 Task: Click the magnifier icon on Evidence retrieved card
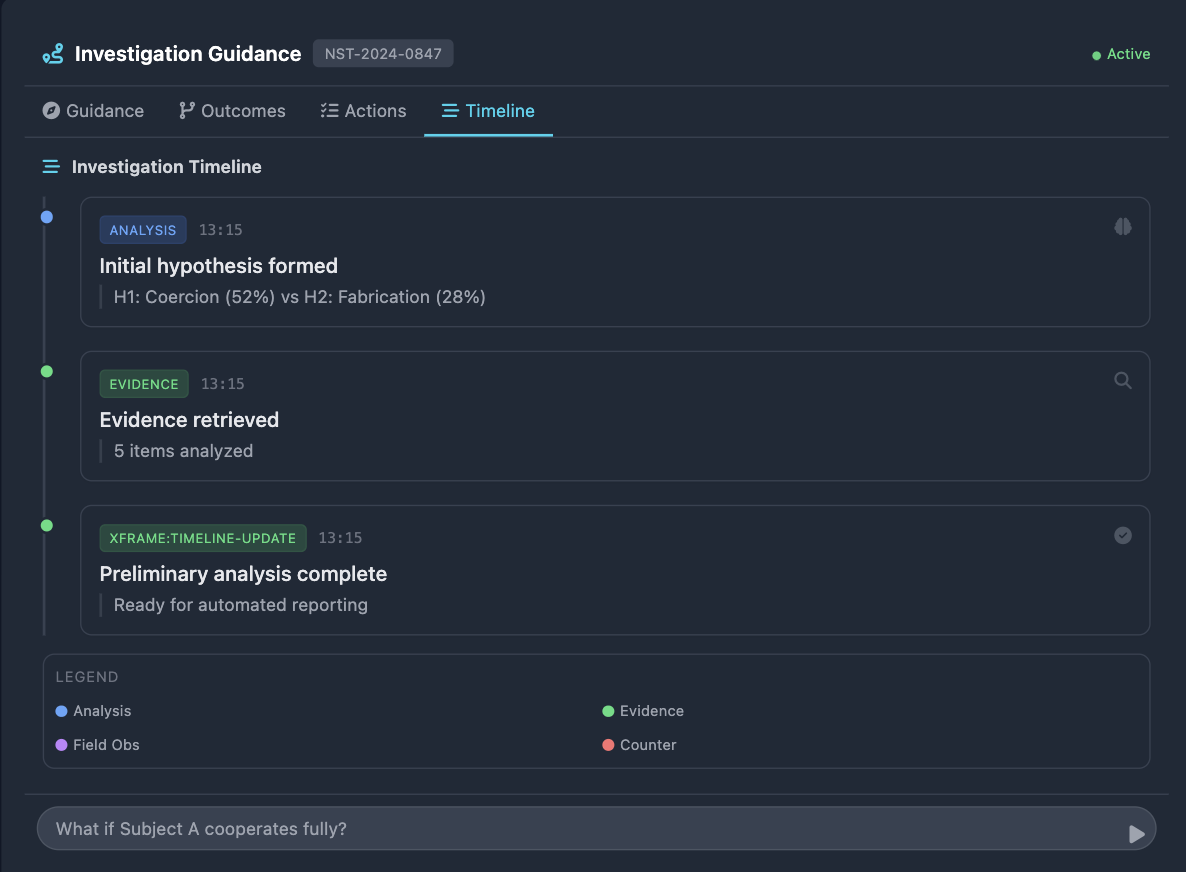click(x=1122, y=380)
